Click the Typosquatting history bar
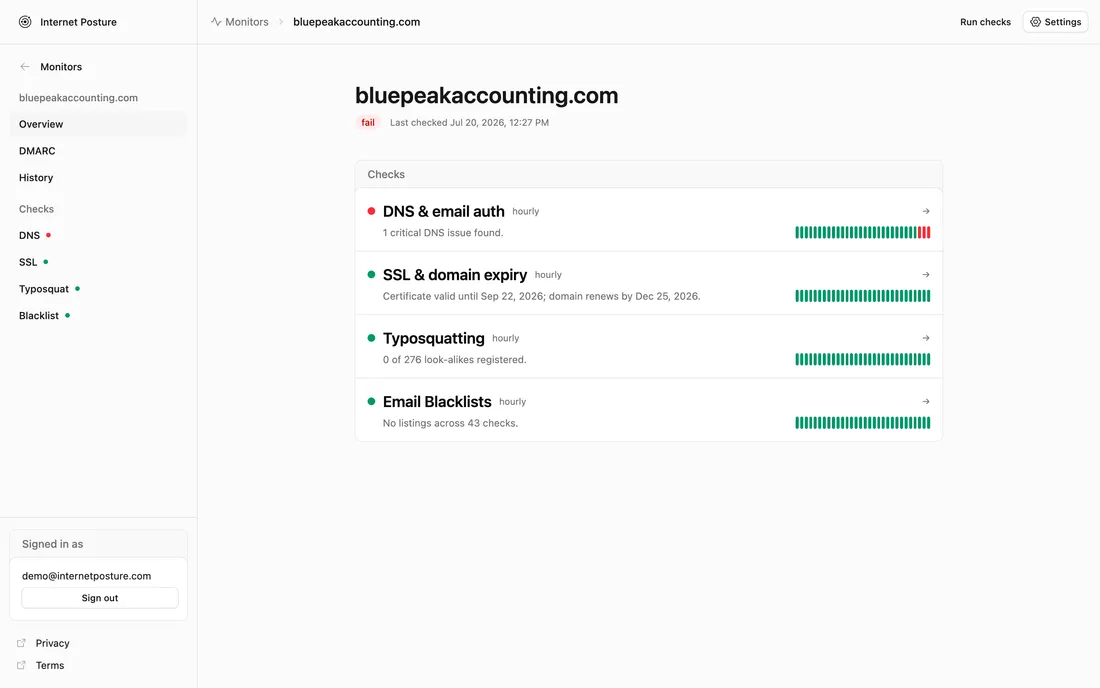Screen dimensions: 1100x688 pyautogui.click(x=862, y=359)
